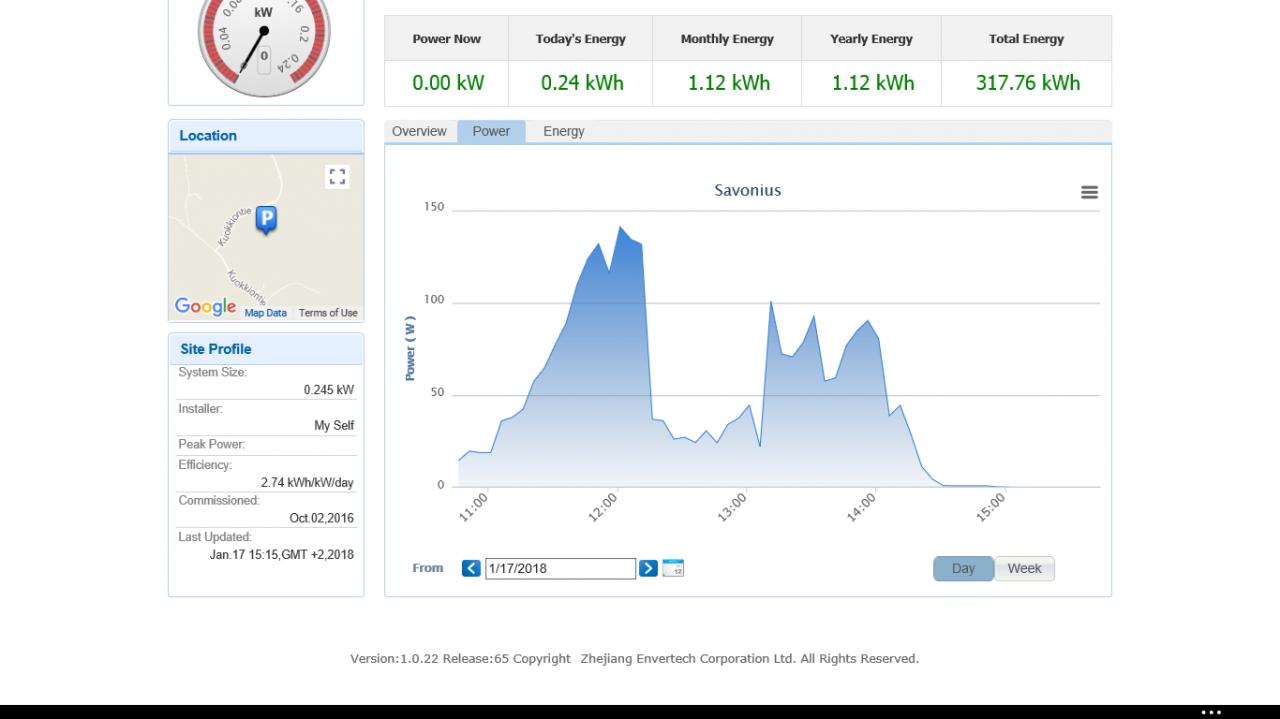The height and width of the screenshot is (719, 1280).
Task: Click the Power (W) axis label
Action: coord(410,348)
